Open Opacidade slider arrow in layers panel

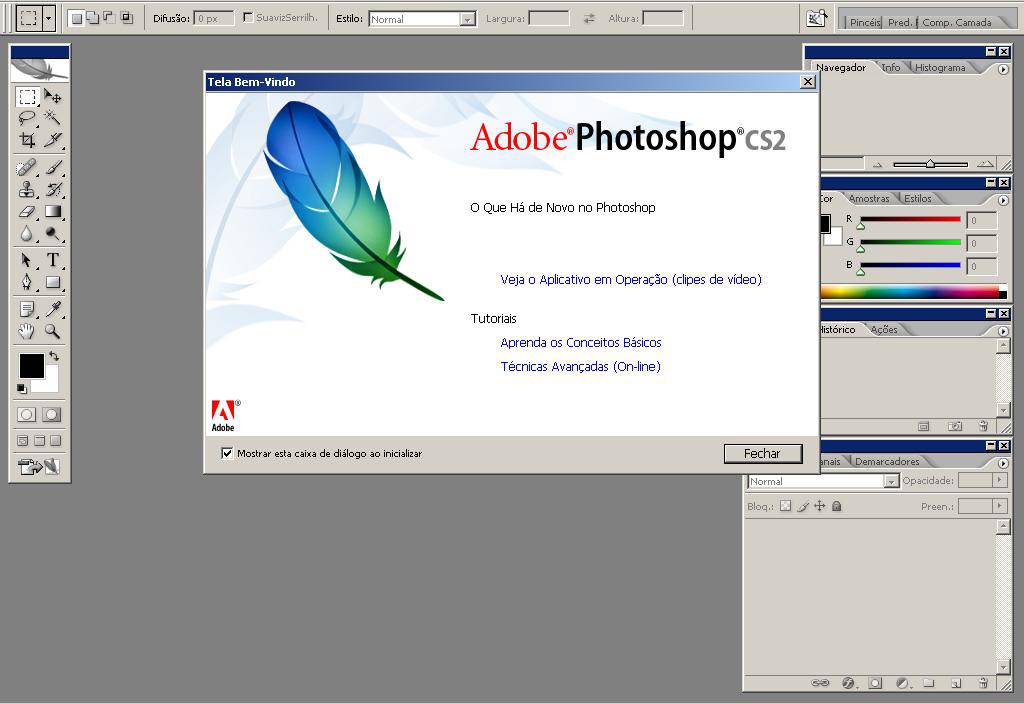point(999,480)
